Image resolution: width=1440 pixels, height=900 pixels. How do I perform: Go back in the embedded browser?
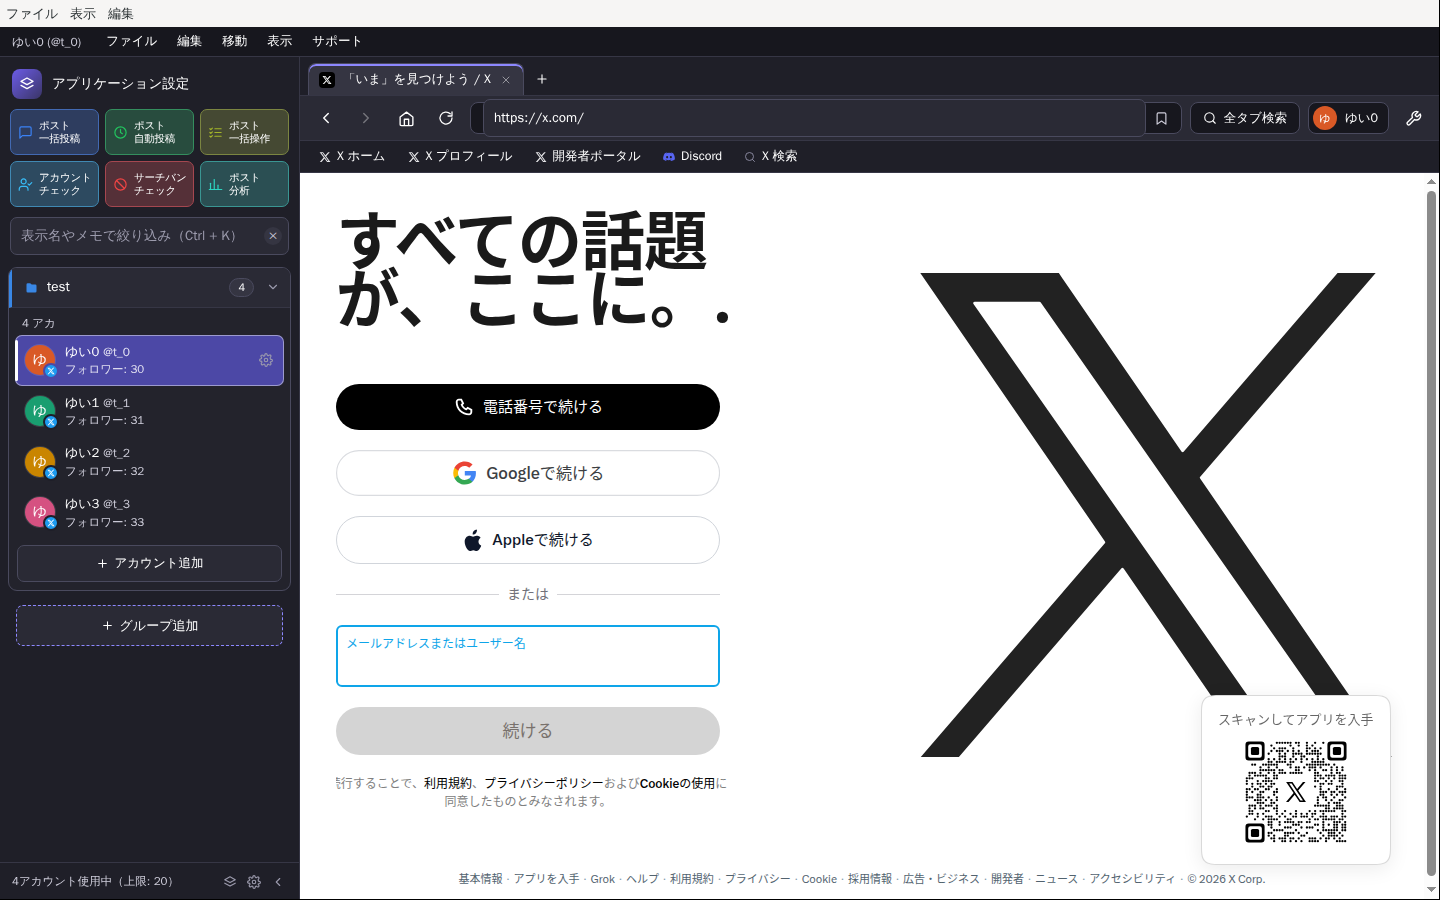click(x=326, y=118)
